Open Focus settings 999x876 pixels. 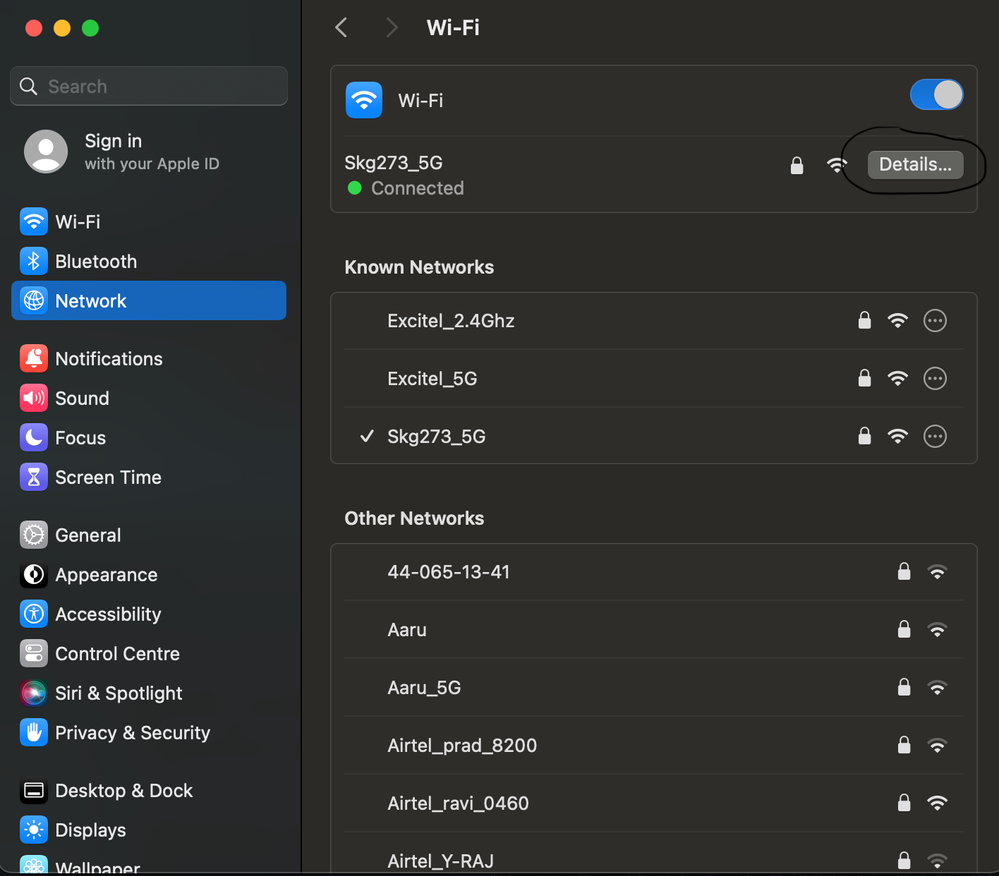click(x=148, y=438)
